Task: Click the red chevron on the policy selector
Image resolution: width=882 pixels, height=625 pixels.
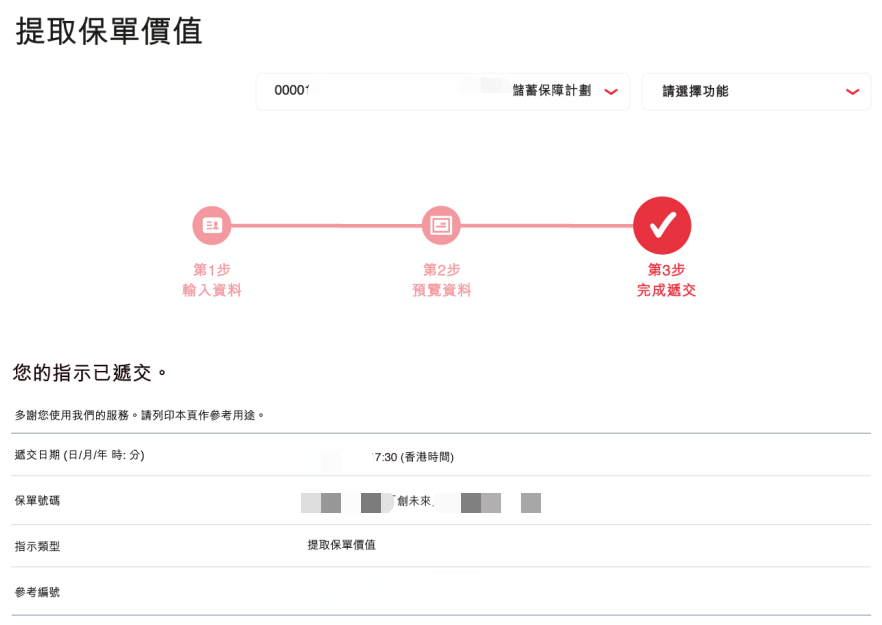Action: coord(611,92)
